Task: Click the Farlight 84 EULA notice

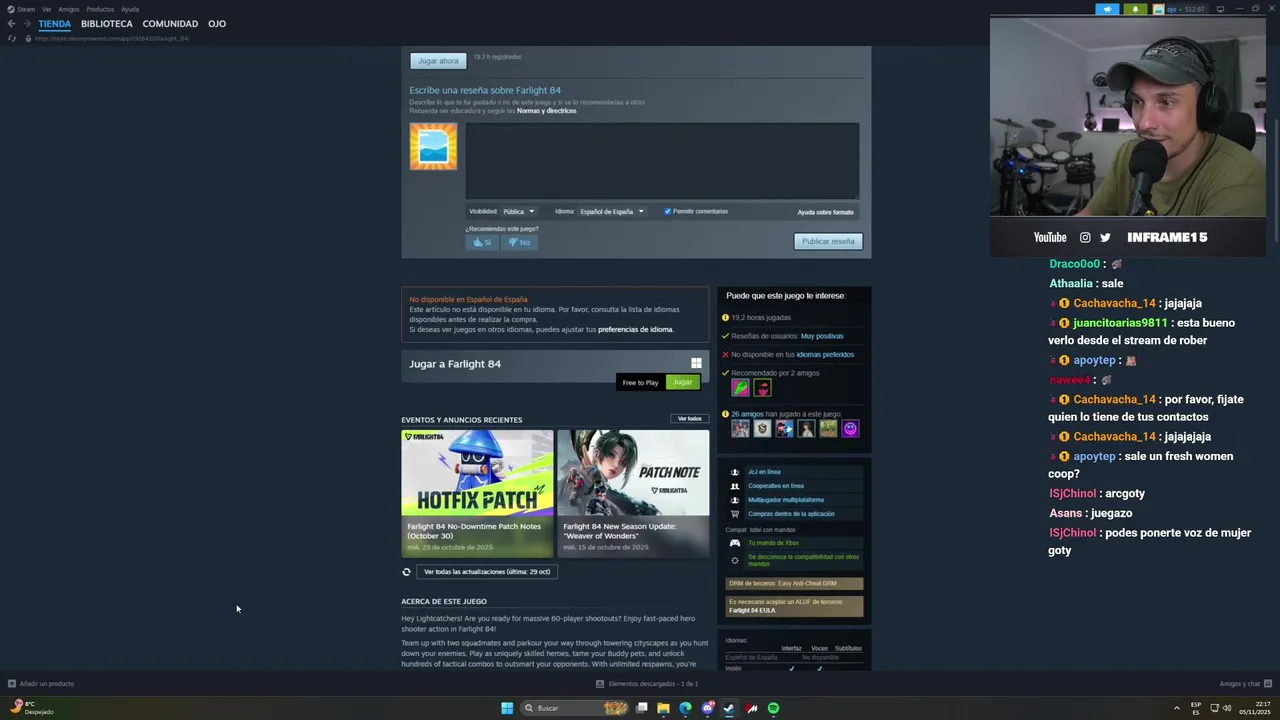Action: (x=794, y=606)
